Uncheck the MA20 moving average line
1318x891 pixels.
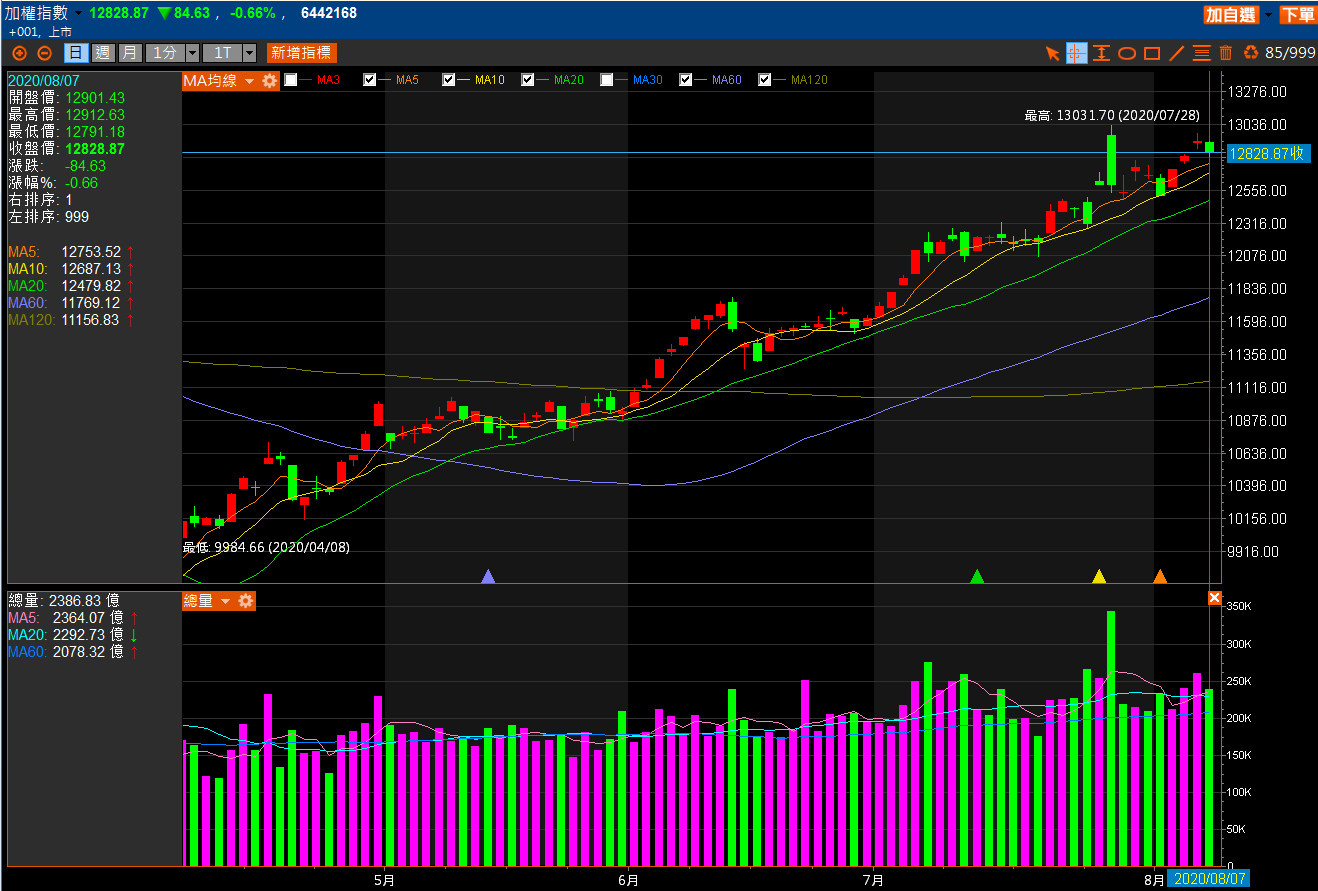(x=529, y=80)
